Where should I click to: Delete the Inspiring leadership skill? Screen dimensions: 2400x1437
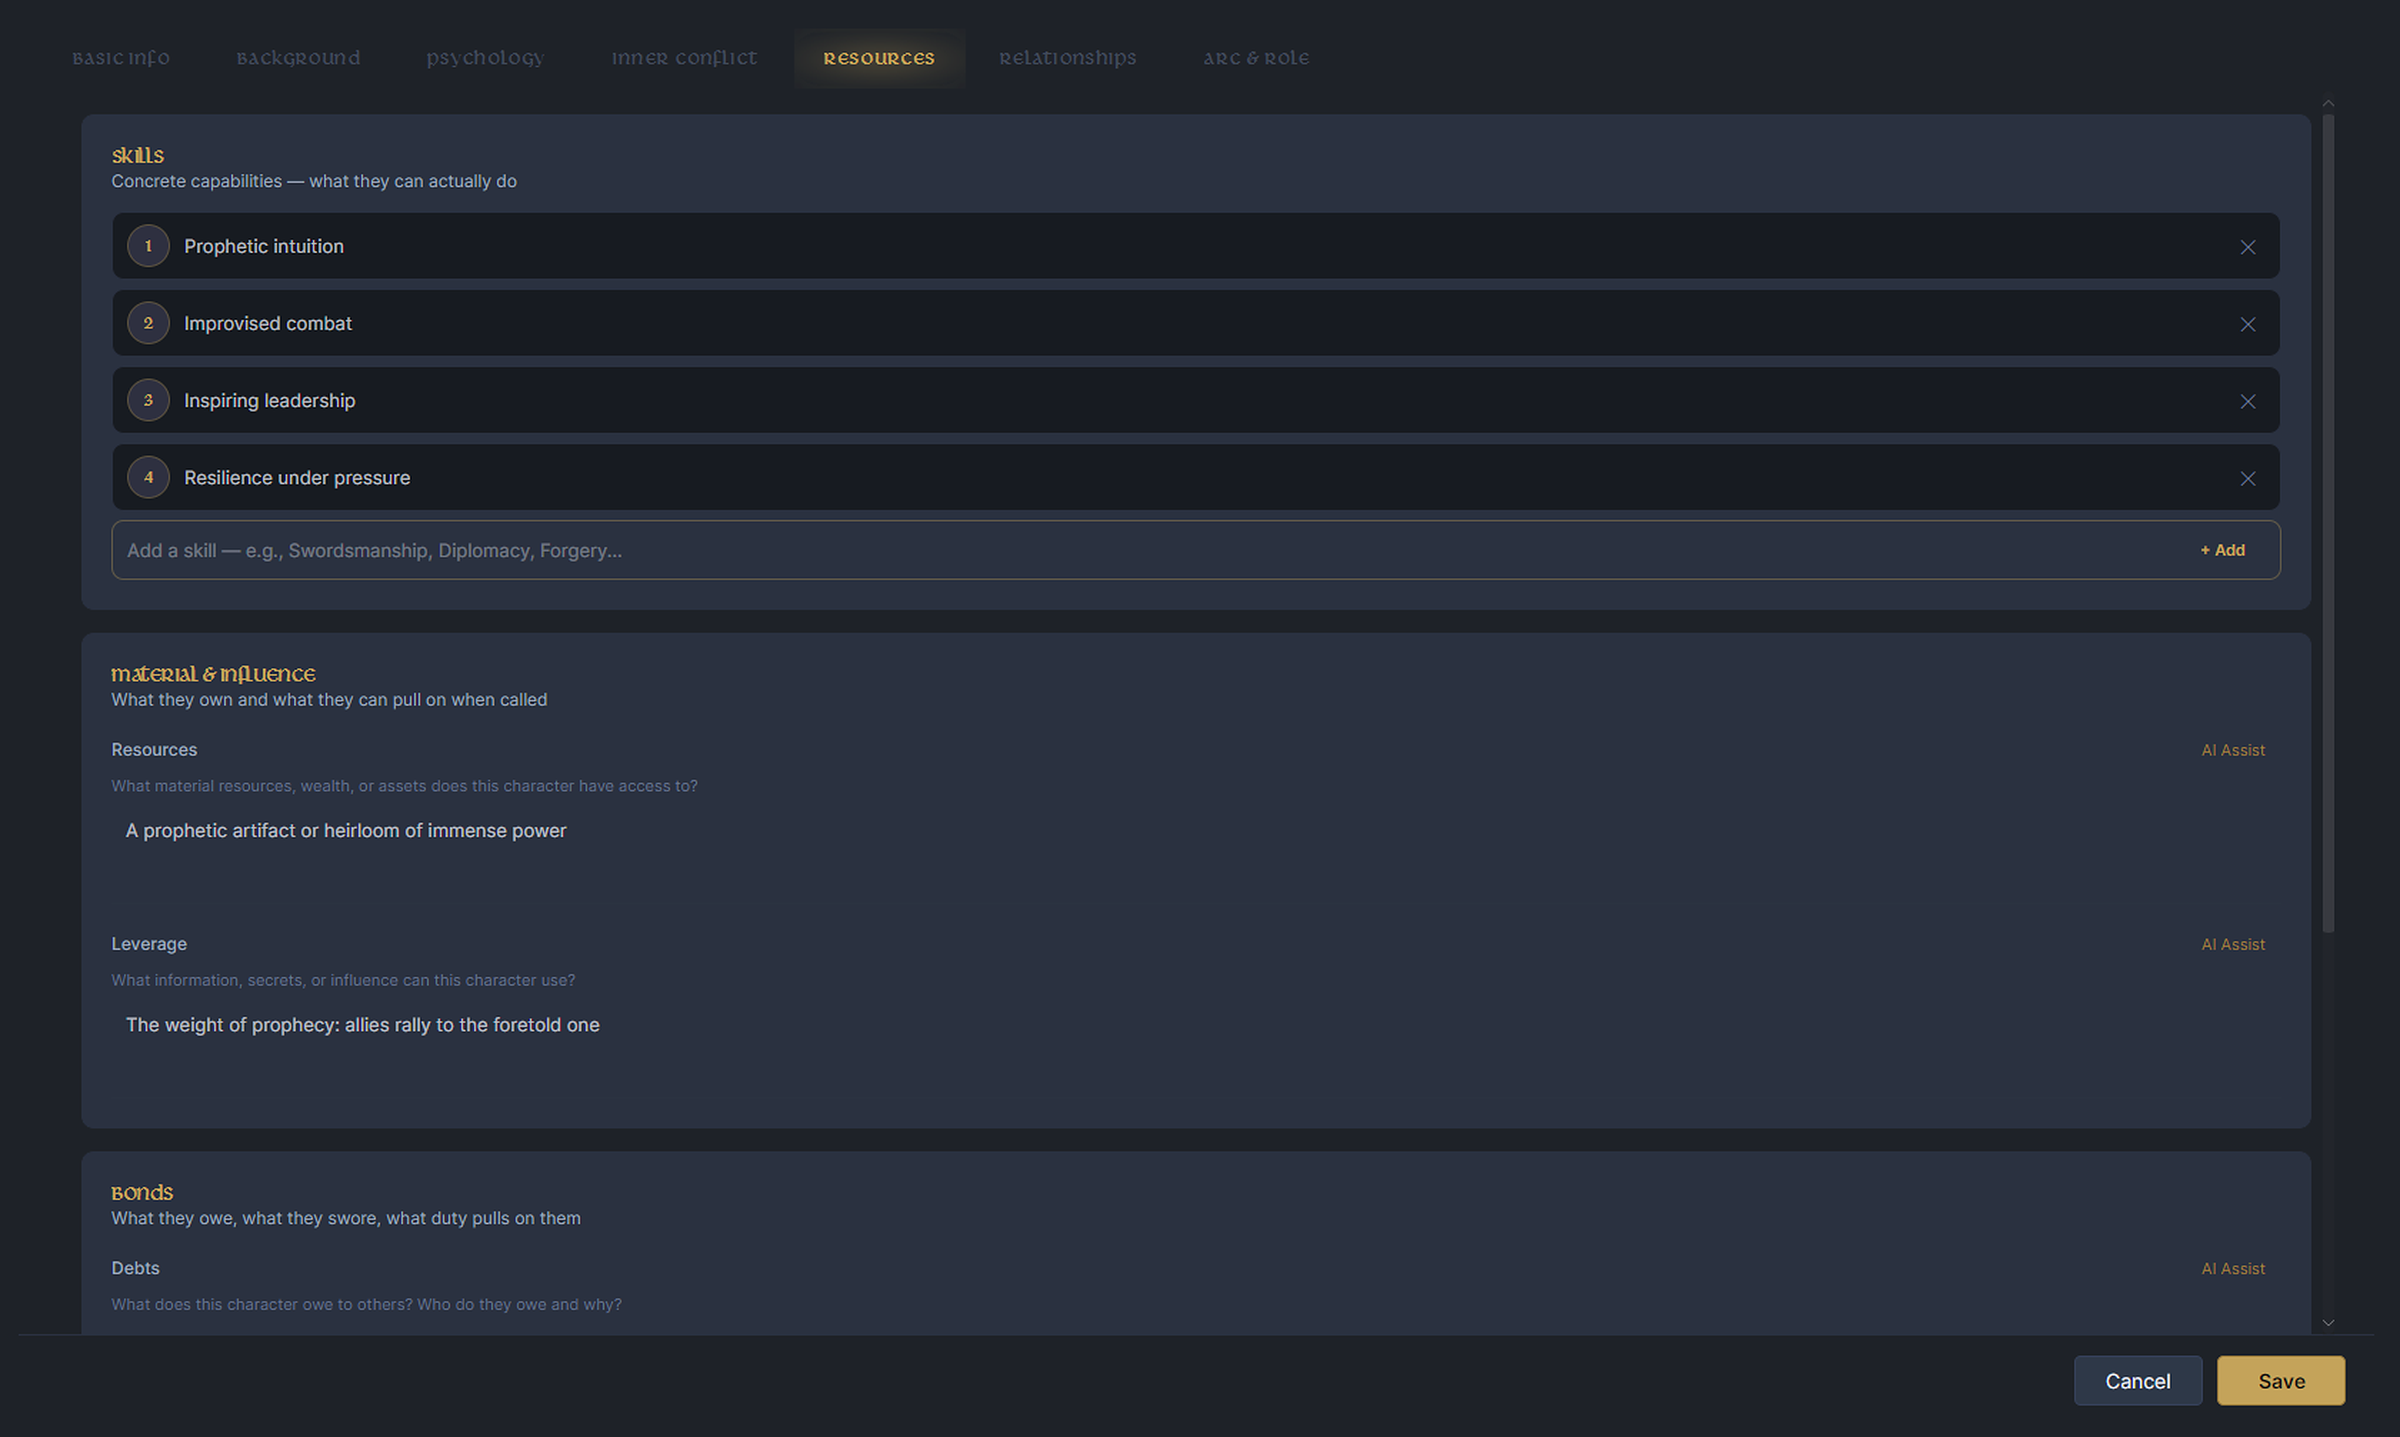[2247, 401]
